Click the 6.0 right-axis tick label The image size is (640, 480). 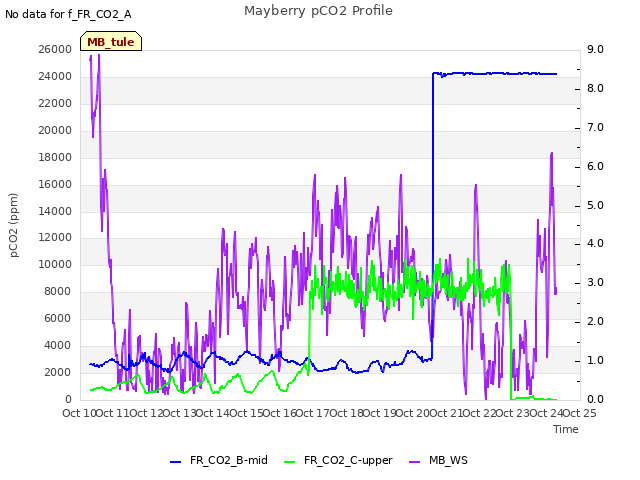595,167
